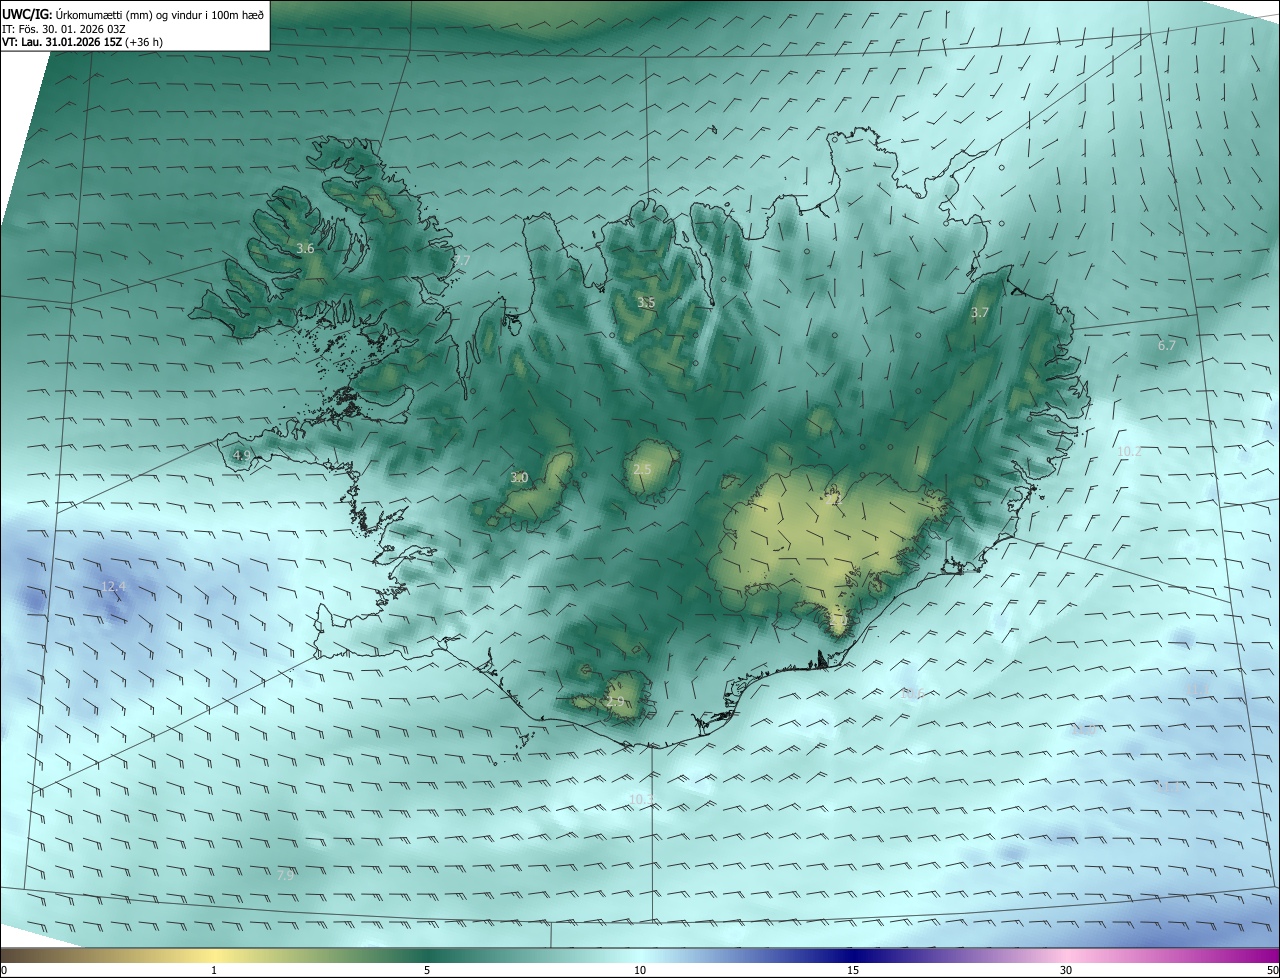Image resolution: width=1280 pixels, height=978 pixels.
Task: Select the 2.5 value label on the map
Action: coord(642,470)
